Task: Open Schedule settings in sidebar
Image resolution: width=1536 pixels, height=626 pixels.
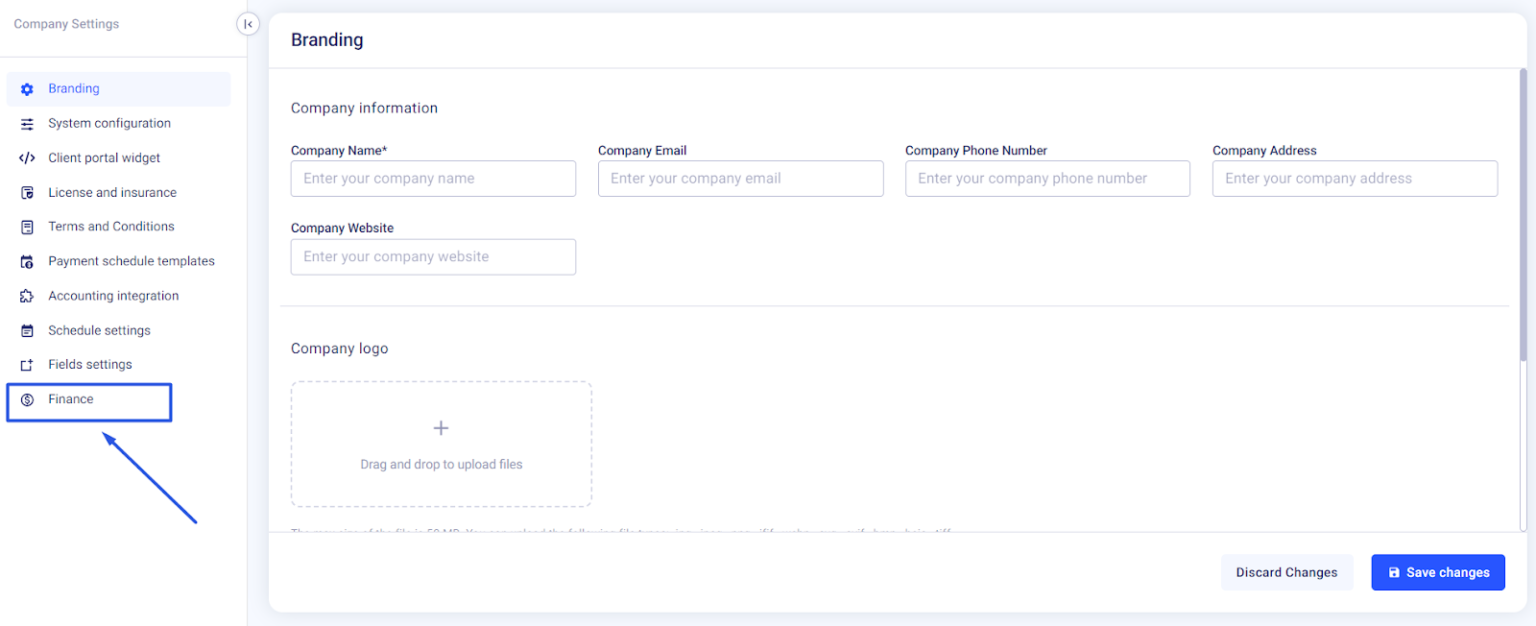Action: (x=99, y=331)
